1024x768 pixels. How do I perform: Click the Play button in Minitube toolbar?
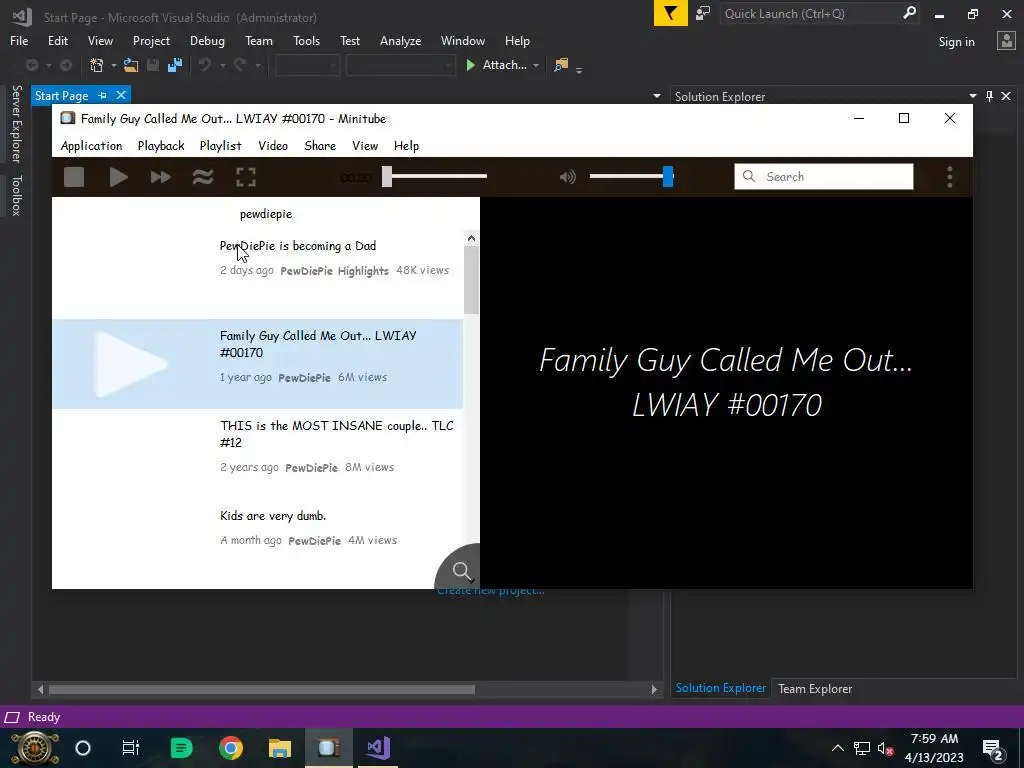(x=118, y=177)
